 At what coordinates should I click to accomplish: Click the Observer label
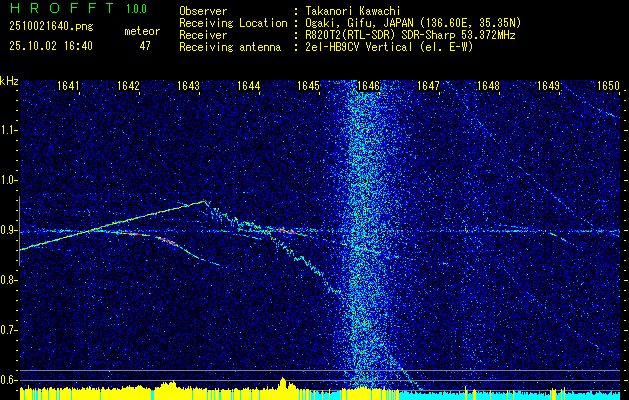point(203,11)
